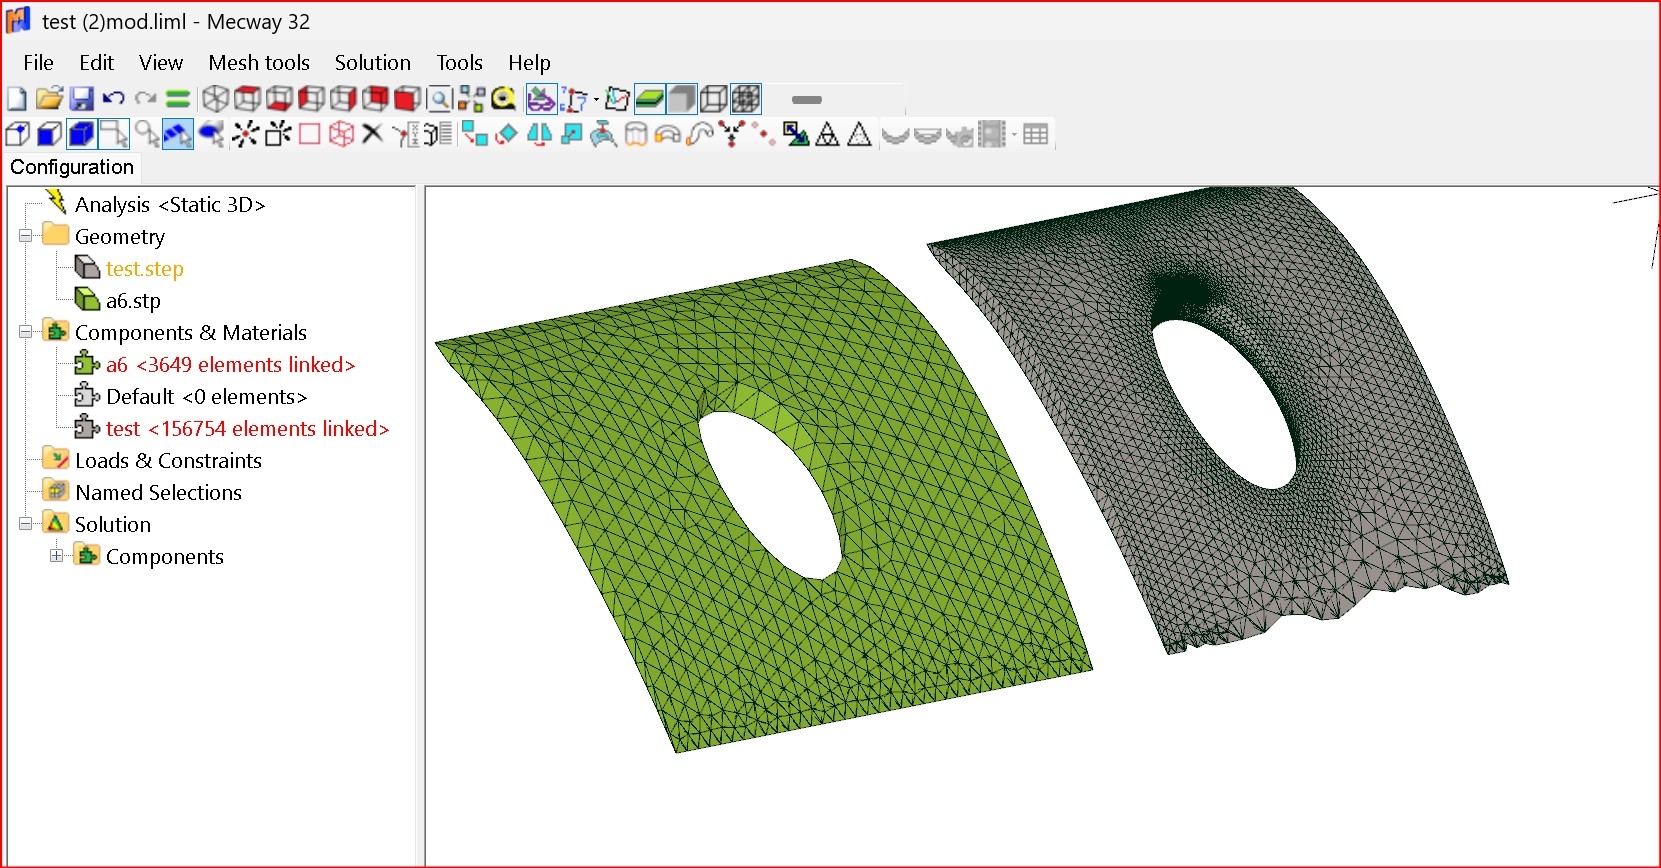Click the Save file toolbar icon
Image resolution: width=1661 pixels, height=868 pixels.
coord(82,99)
